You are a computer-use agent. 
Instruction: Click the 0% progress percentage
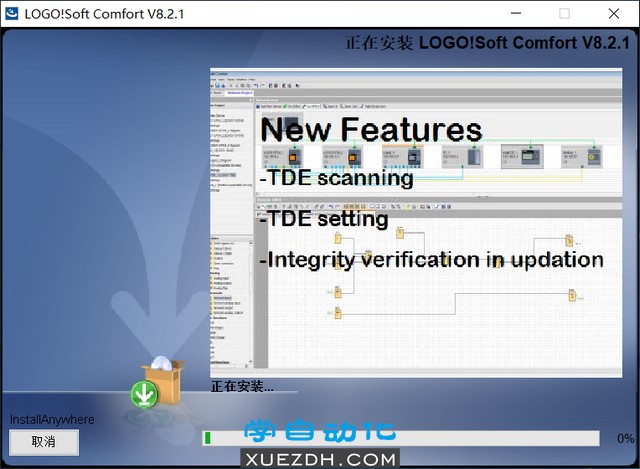point(626,438)
